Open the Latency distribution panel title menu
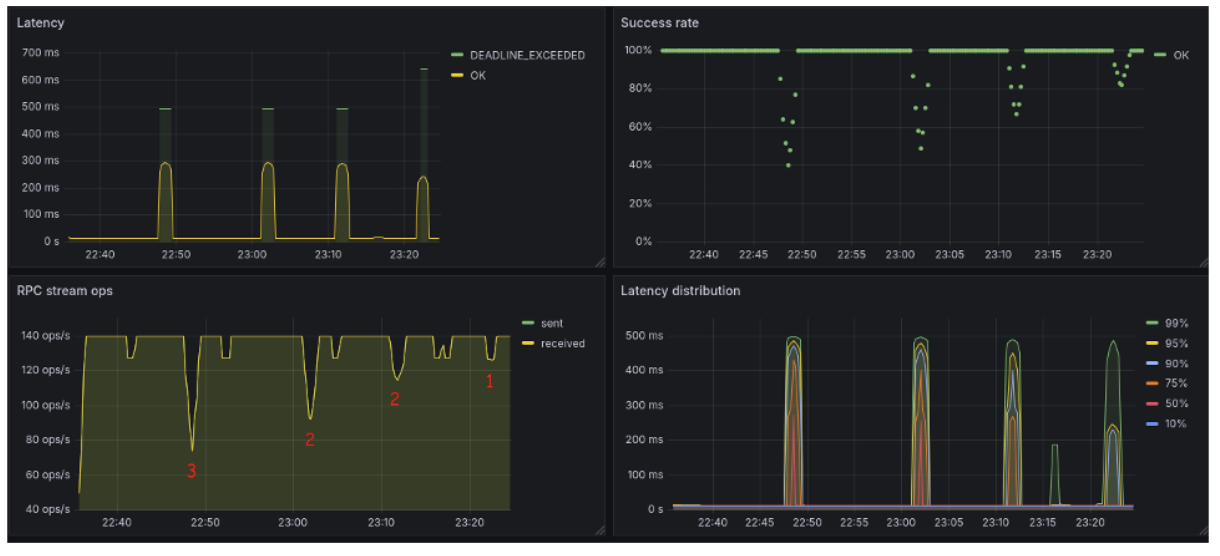1220x556 pixels. click(681, 291)
